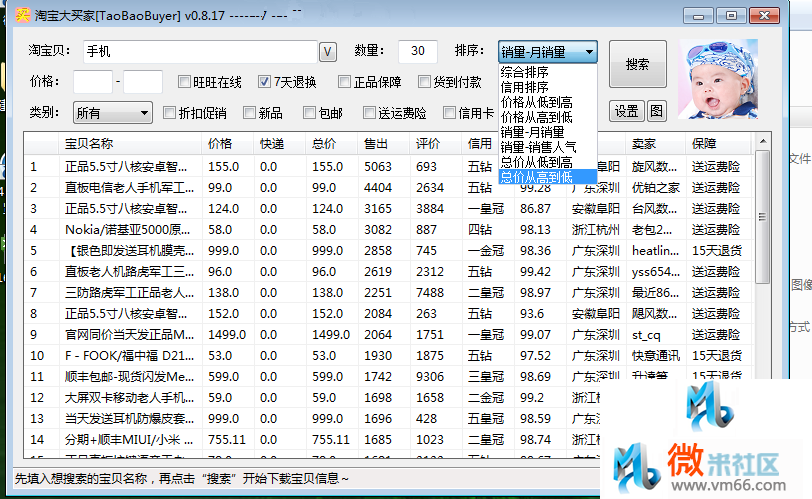
Task: Click seller name heatlin... cell
Action: click(655, 251)
